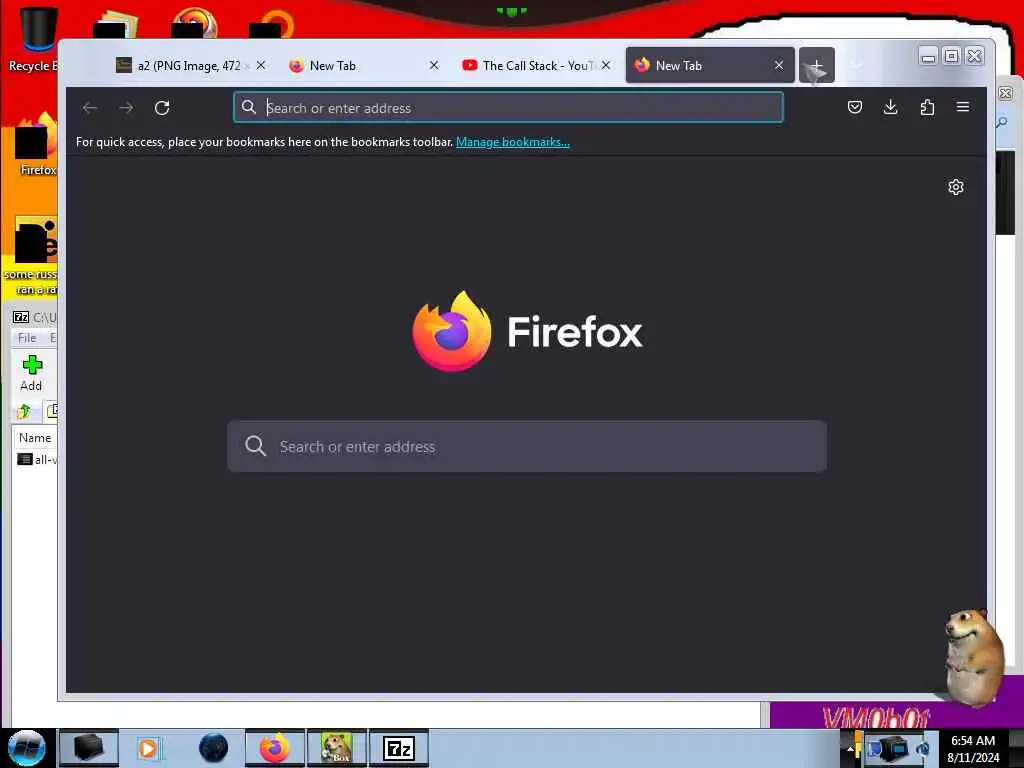Viewport: 1024px width, 768px height.
Task: Switch to The Call Stack YouTube tab
Action: tap(529, 65)
